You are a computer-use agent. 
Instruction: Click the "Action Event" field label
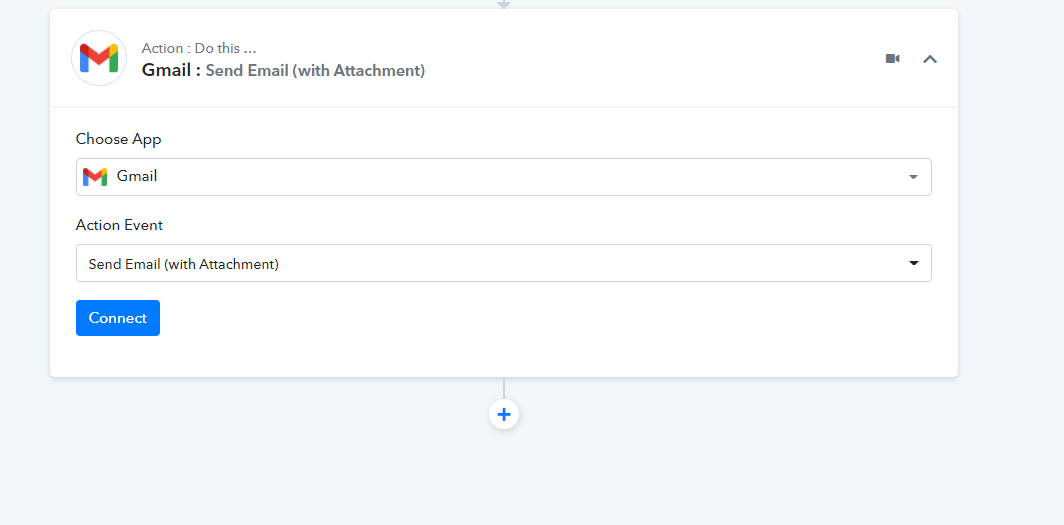[x=119, y=225]
